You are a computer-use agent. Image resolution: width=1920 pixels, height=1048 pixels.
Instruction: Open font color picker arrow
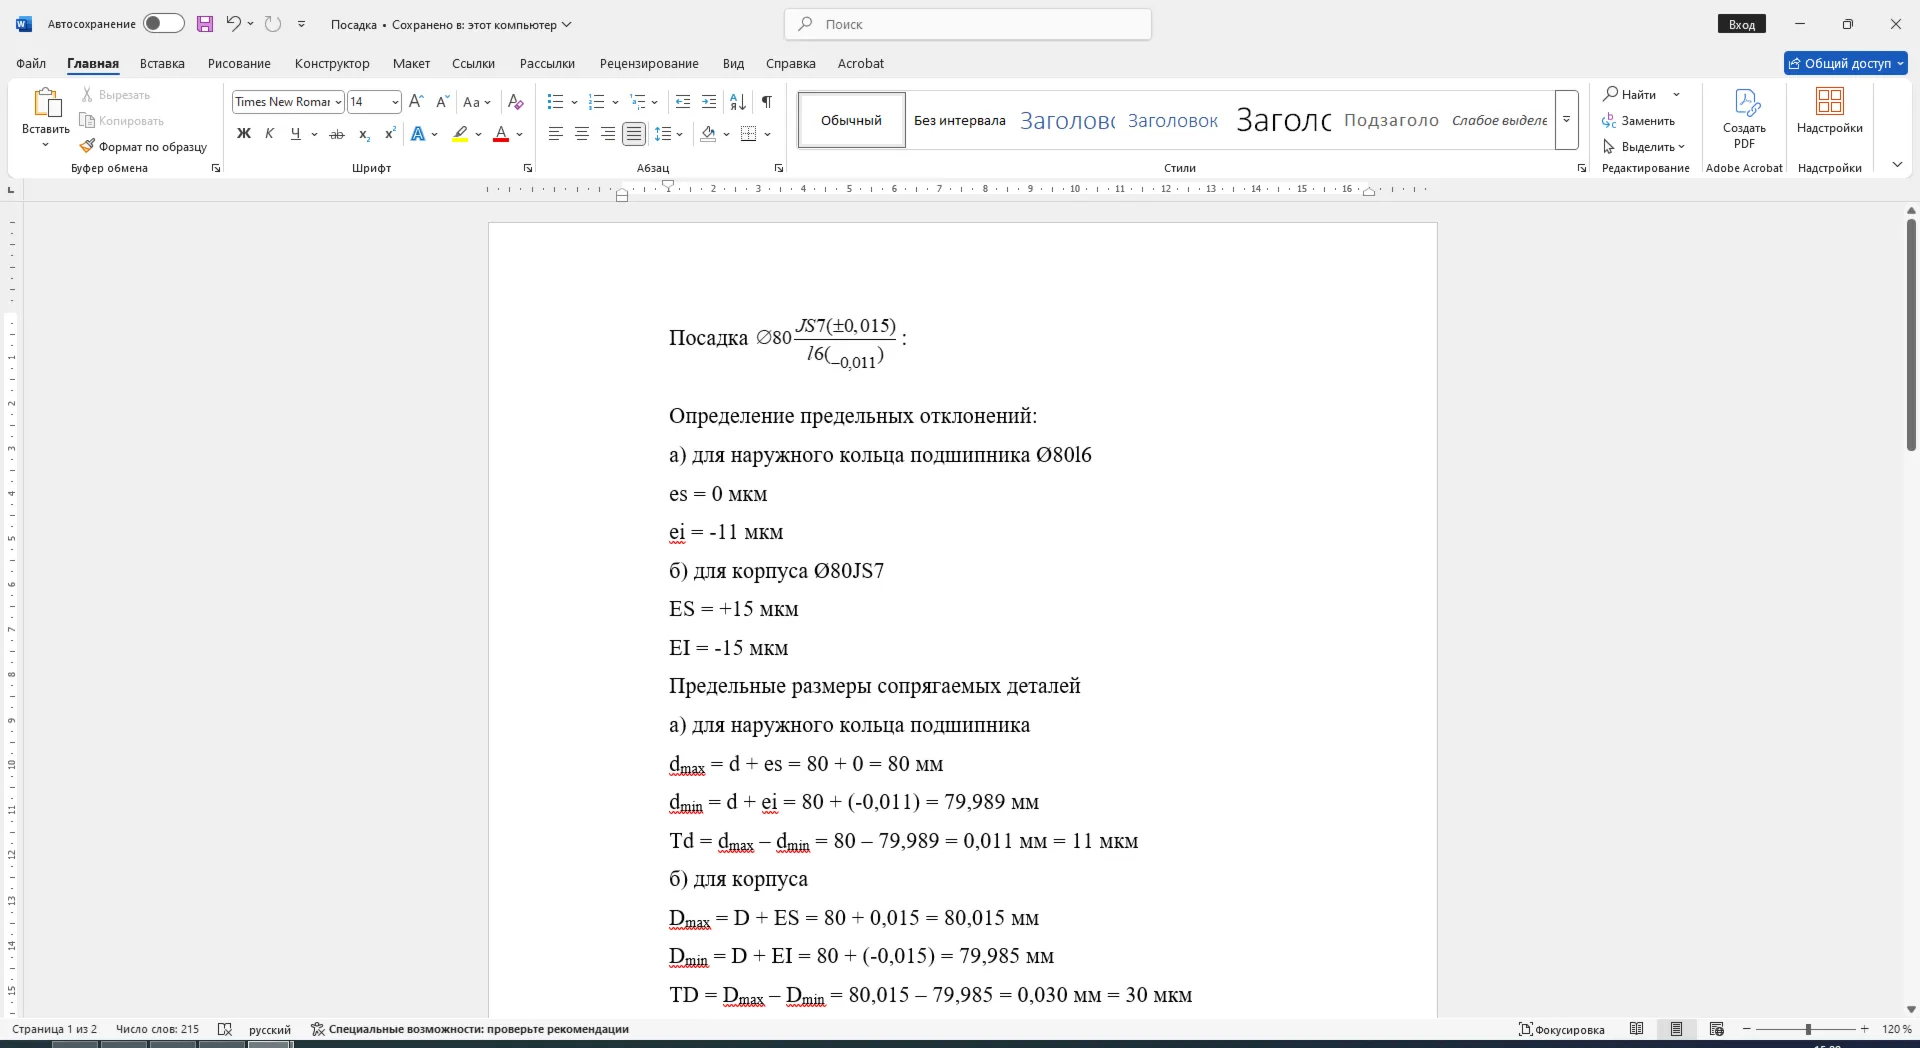click(x=520, y=134)
